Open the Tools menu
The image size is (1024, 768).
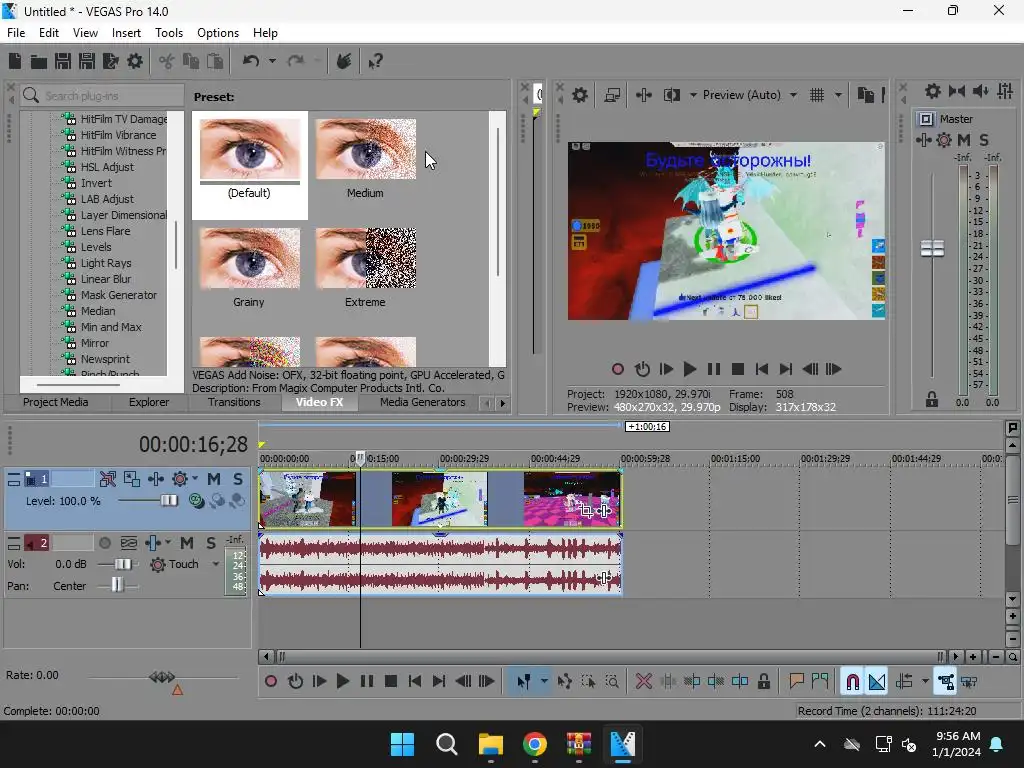coord(168,33)
